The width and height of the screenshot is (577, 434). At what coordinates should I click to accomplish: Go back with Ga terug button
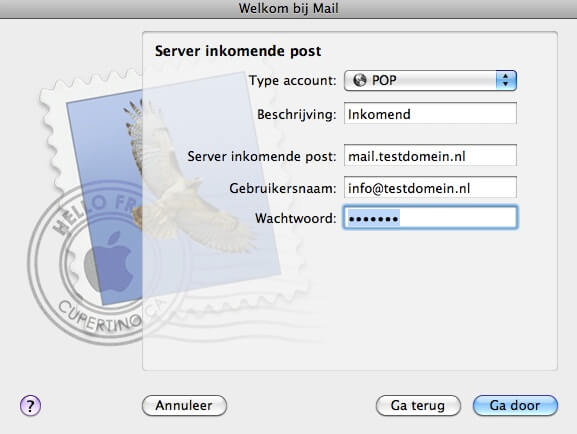418,405
